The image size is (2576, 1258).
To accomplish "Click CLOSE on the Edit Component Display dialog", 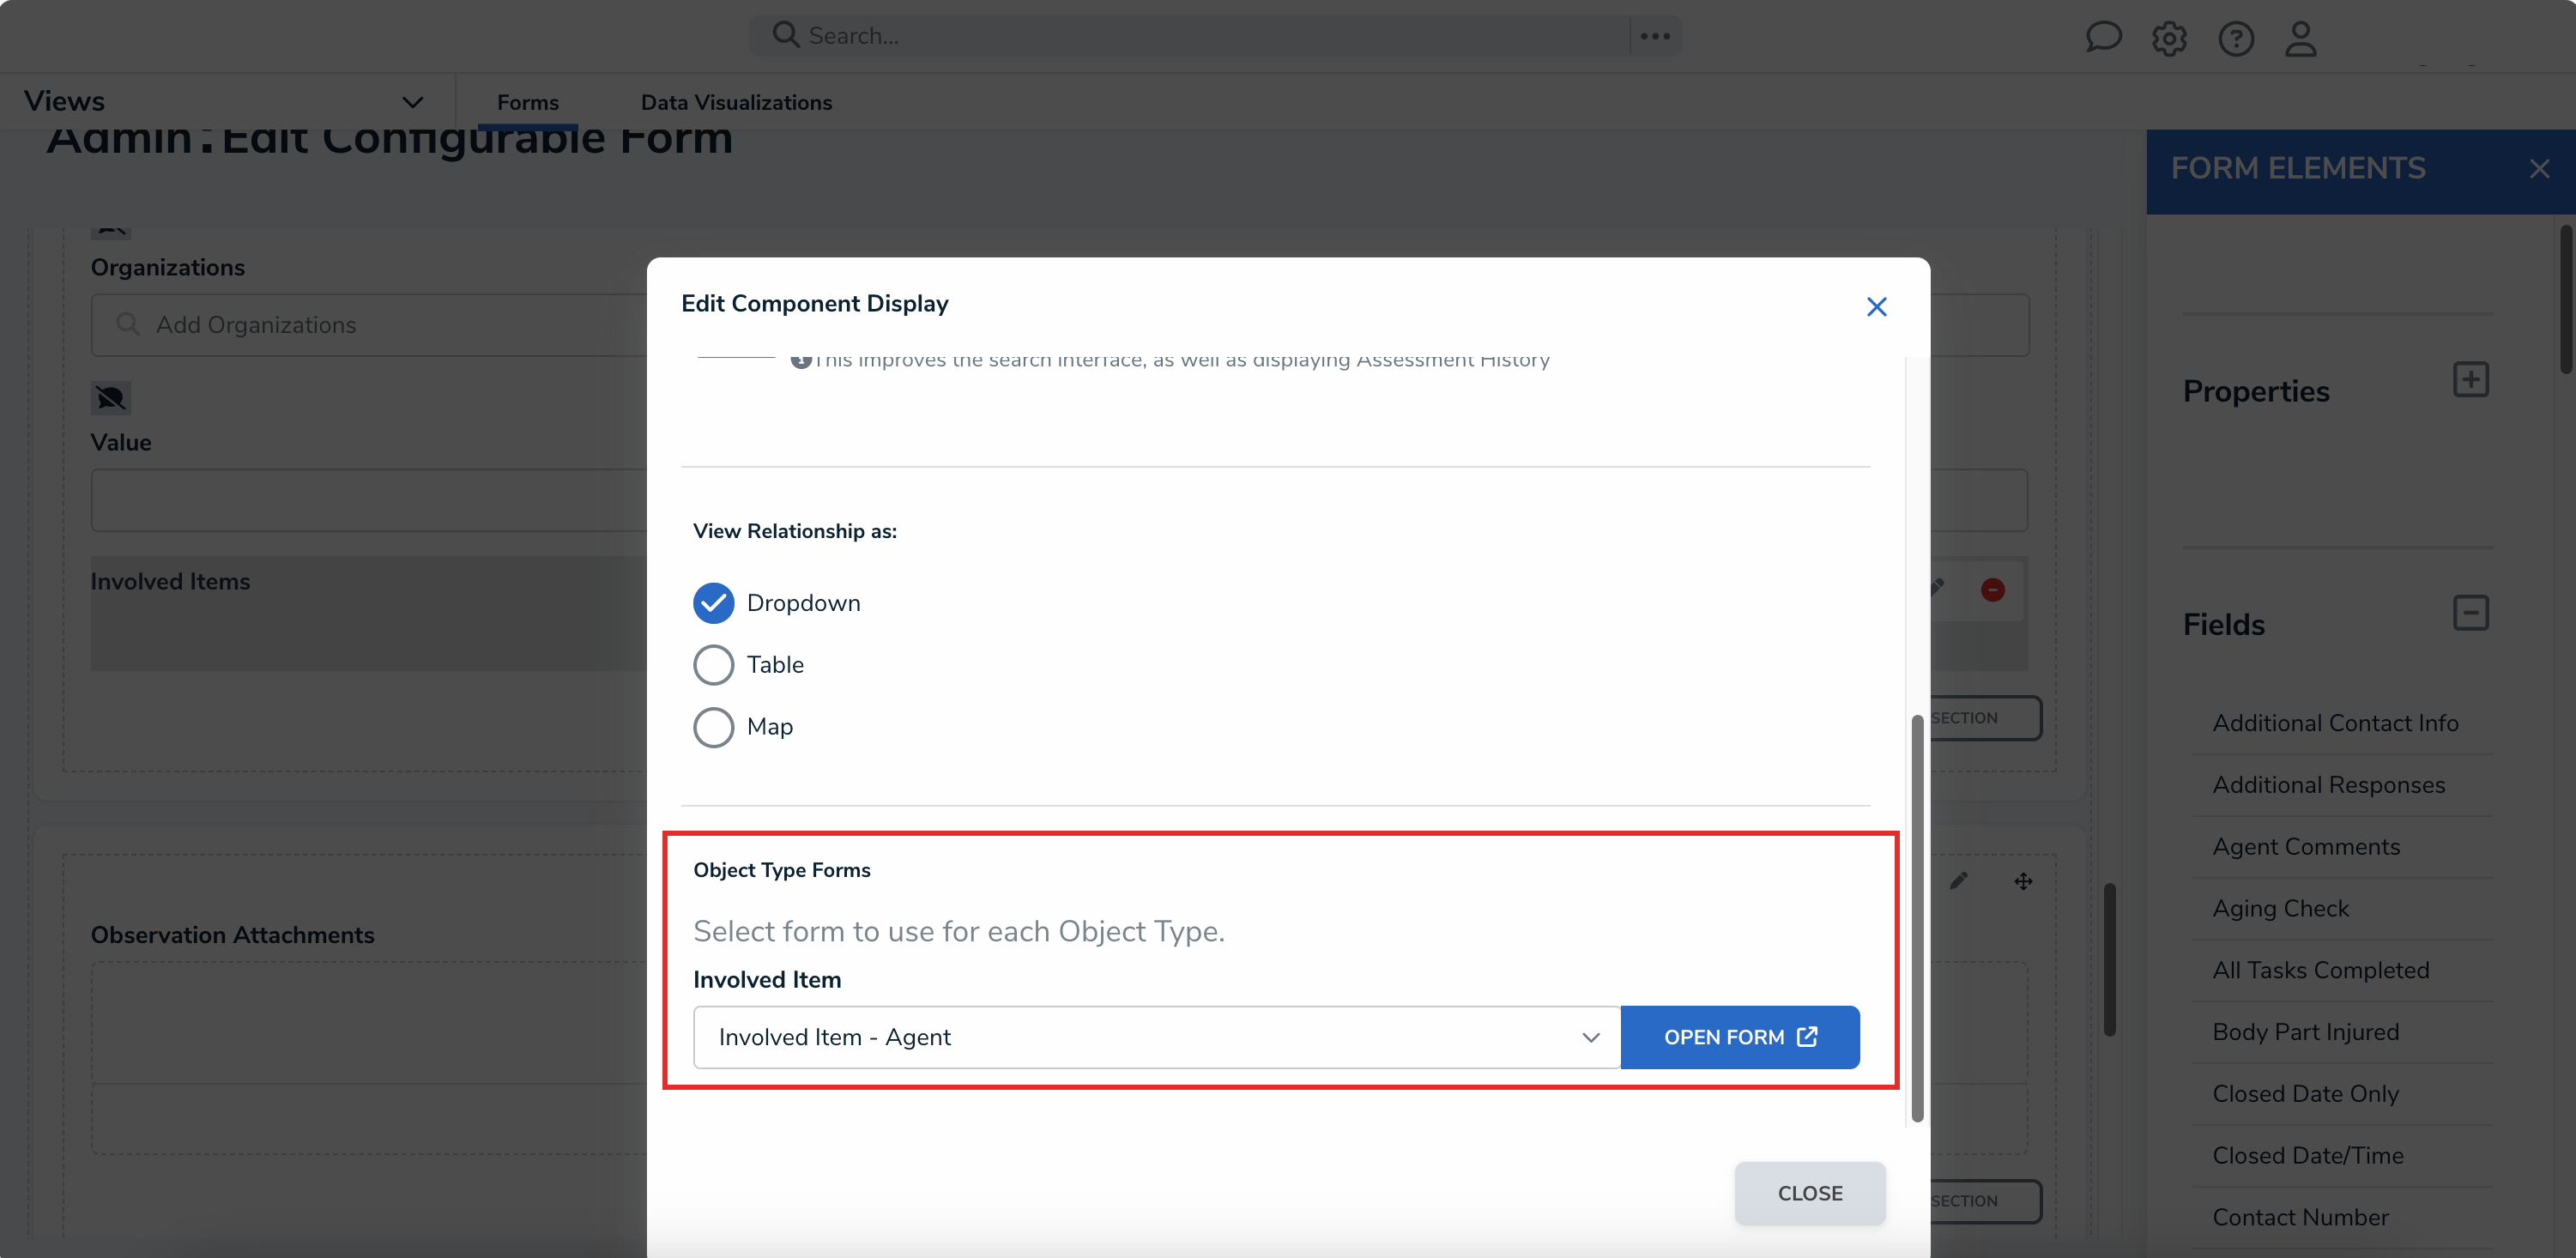I will coord(1810,1192).
